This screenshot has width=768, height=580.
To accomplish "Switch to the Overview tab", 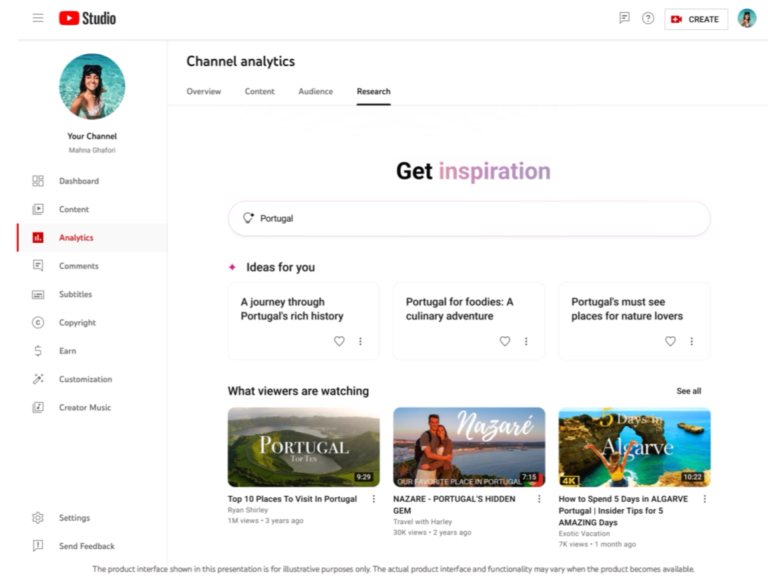I will (204, 91).
